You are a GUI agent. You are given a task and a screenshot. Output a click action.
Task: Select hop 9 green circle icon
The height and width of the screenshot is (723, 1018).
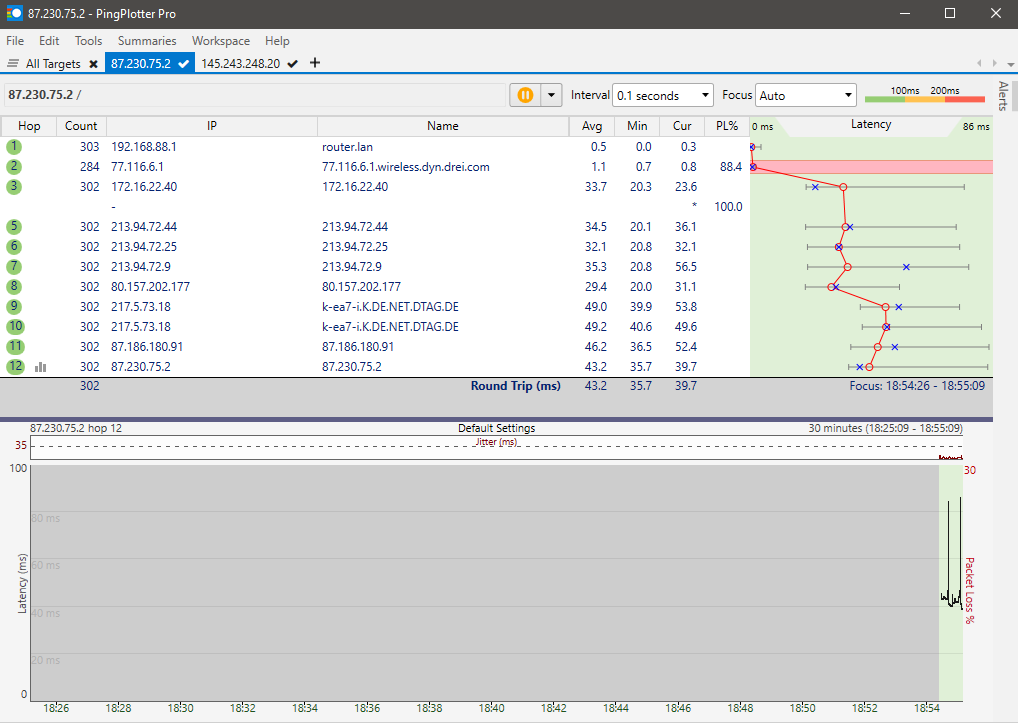pyautogui.click(x=14, y=306)
